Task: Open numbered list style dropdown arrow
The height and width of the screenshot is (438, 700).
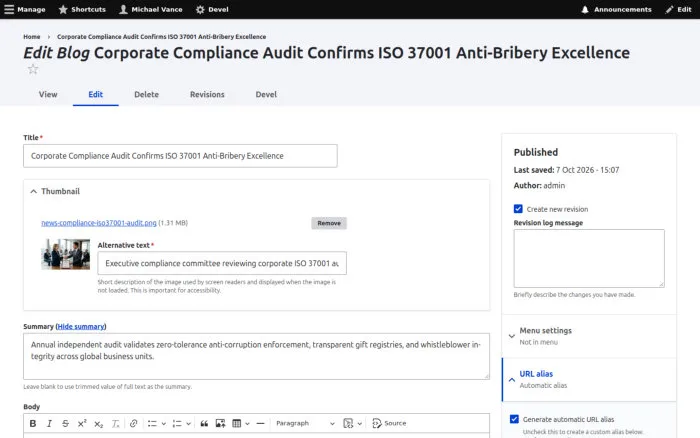Action: point(188,423)
